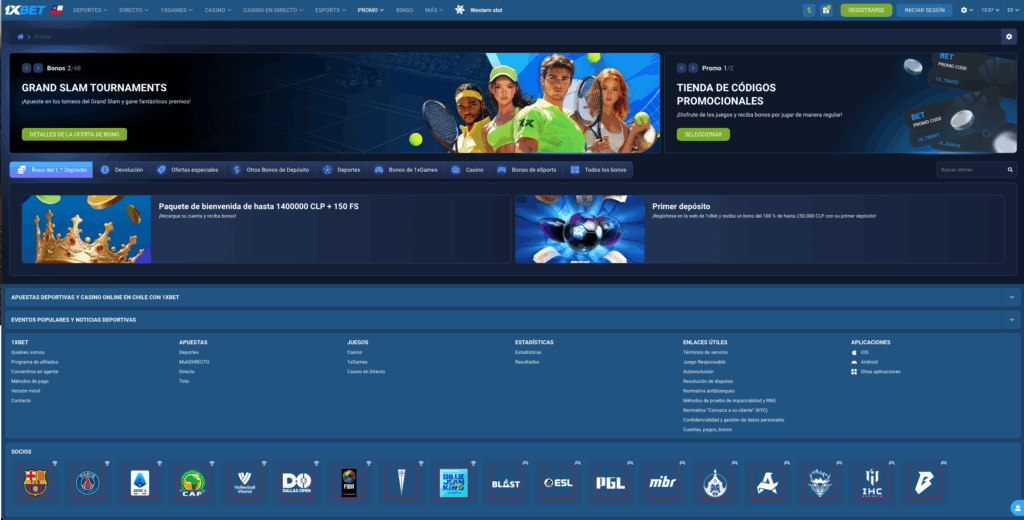Open the PROMO menu
This screenshot has height=520, width=1024.
pyautogui.click(x=370, y=10)
